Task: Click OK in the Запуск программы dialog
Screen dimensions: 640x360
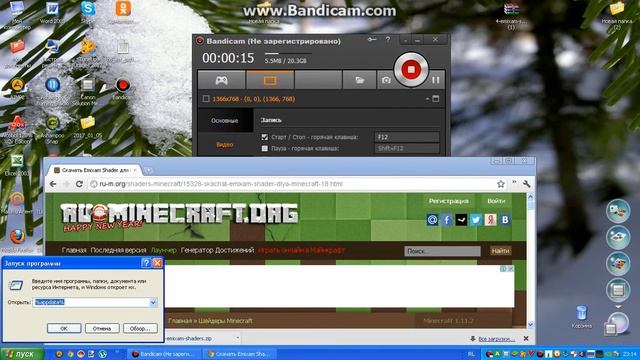Action: [x=64, y=328]
